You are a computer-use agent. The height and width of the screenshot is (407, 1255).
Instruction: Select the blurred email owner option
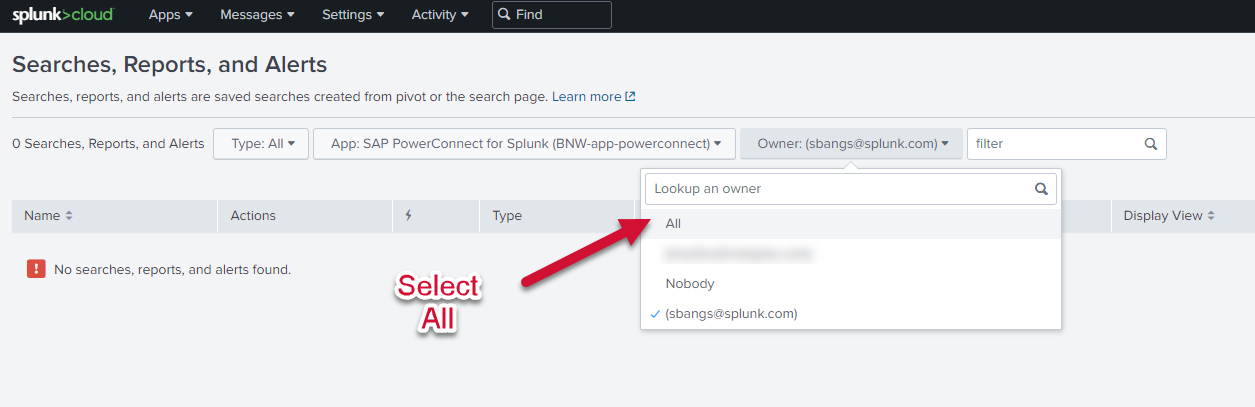point(738,254)
